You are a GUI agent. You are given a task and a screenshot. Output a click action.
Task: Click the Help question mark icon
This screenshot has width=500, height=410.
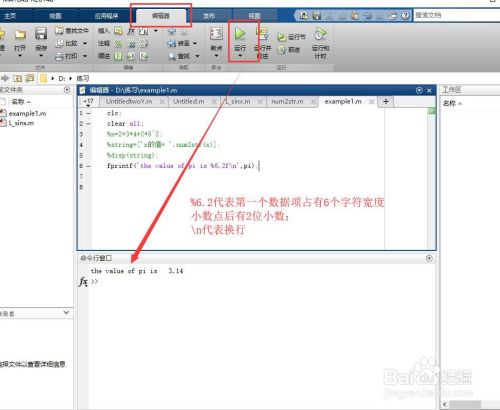click(x=405, y=15)
